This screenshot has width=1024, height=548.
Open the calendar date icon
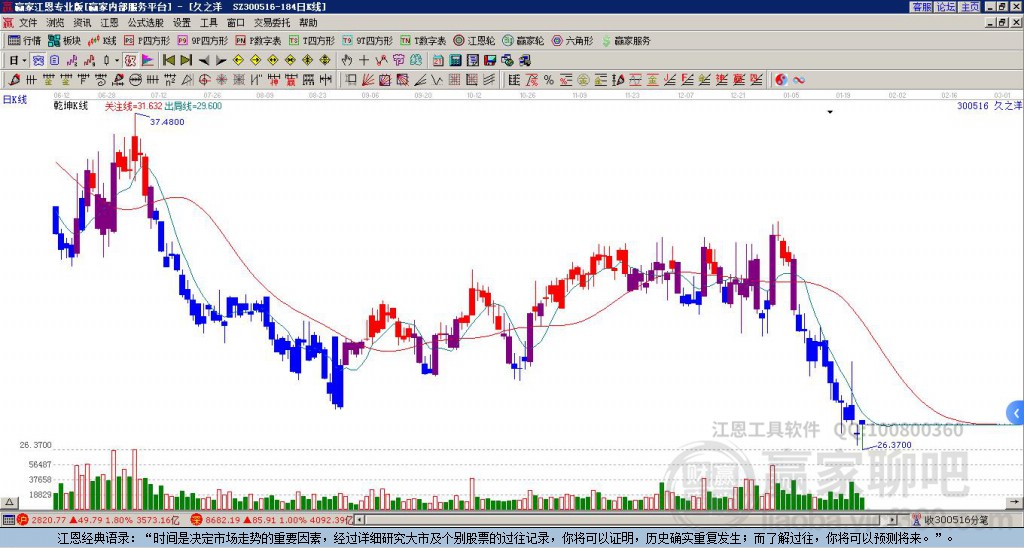point(438,61)
